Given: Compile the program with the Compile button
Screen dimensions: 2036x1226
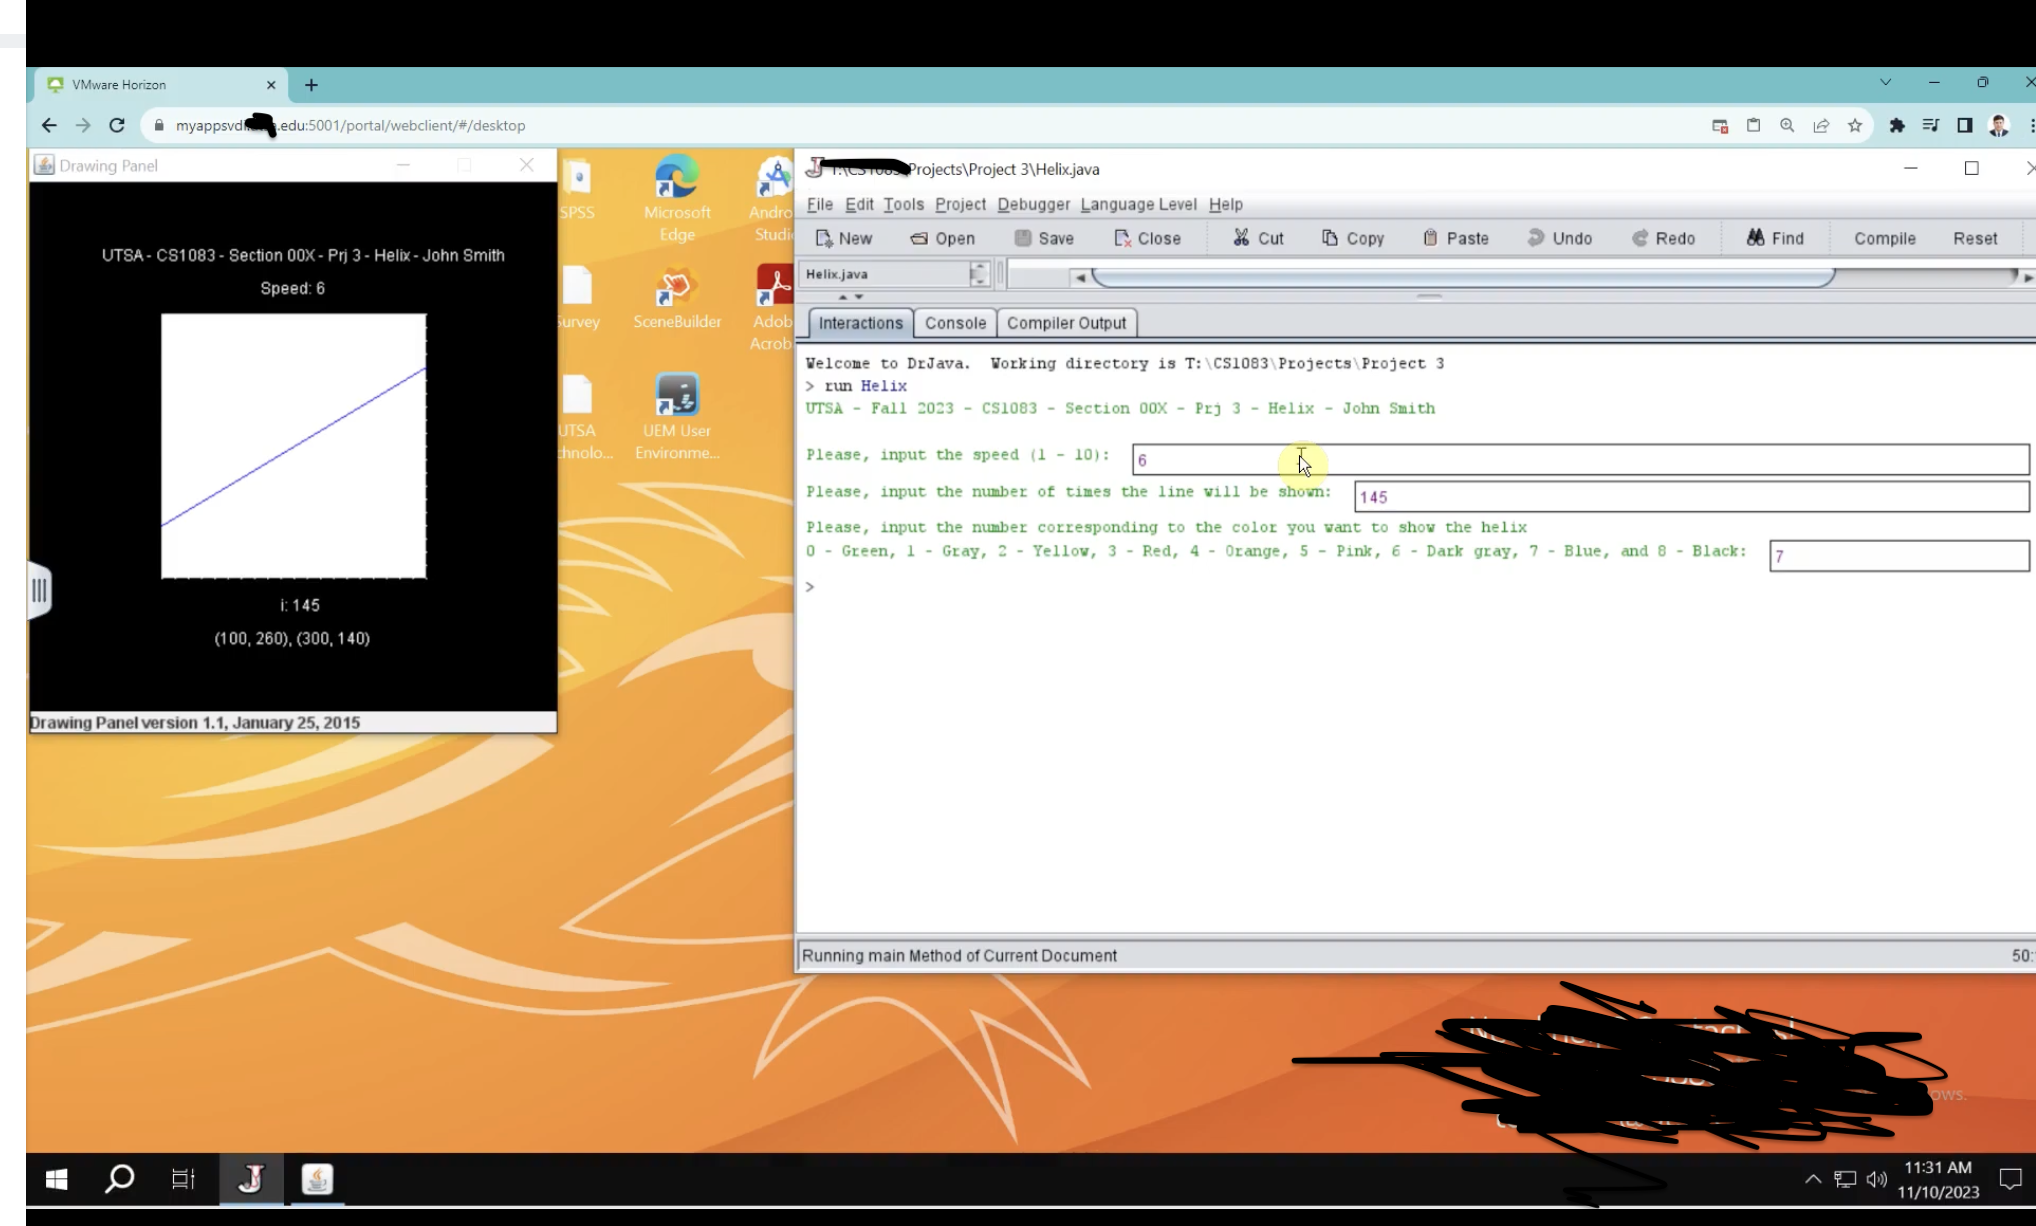Looking at the screenshot, I should point(1884,238).
